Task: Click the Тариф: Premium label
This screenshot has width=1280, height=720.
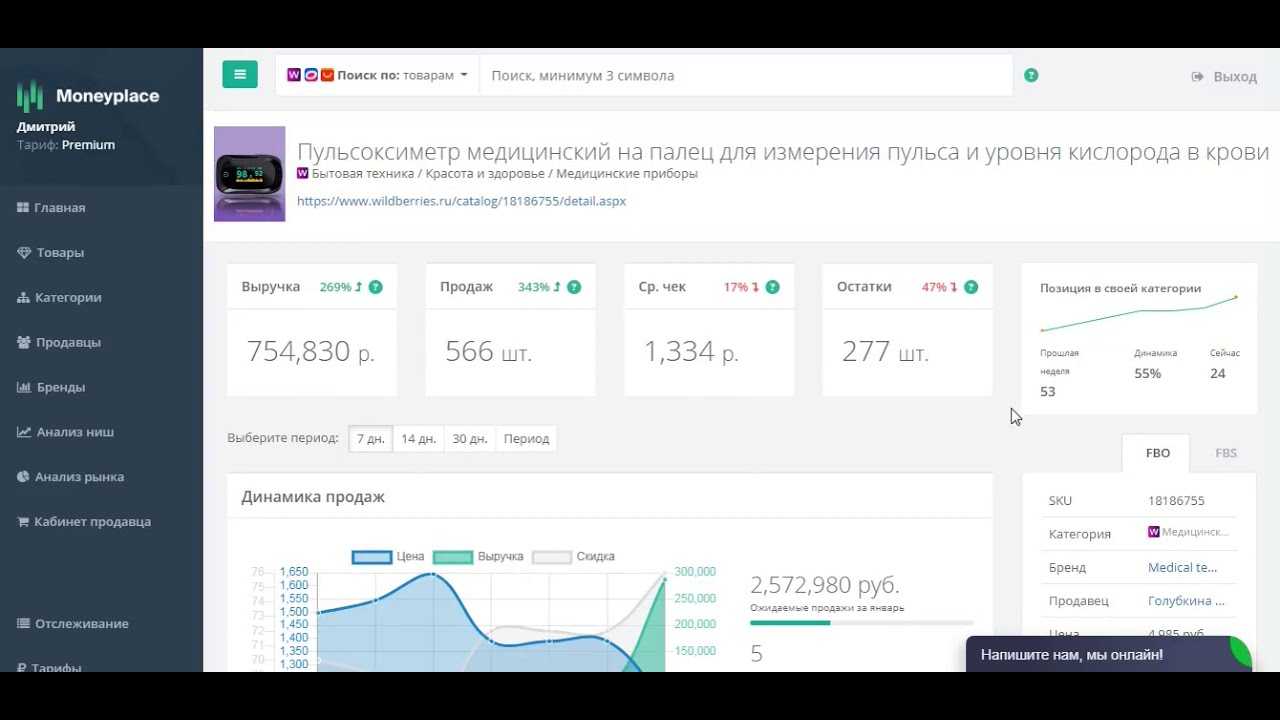Action: pyautogui.click(x=66, y=145)
